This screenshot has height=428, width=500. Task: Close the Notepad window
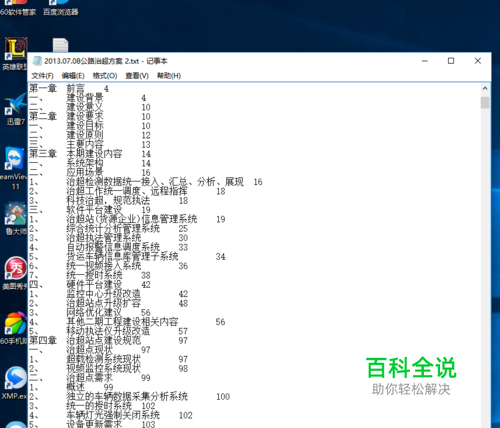(478, 61)
